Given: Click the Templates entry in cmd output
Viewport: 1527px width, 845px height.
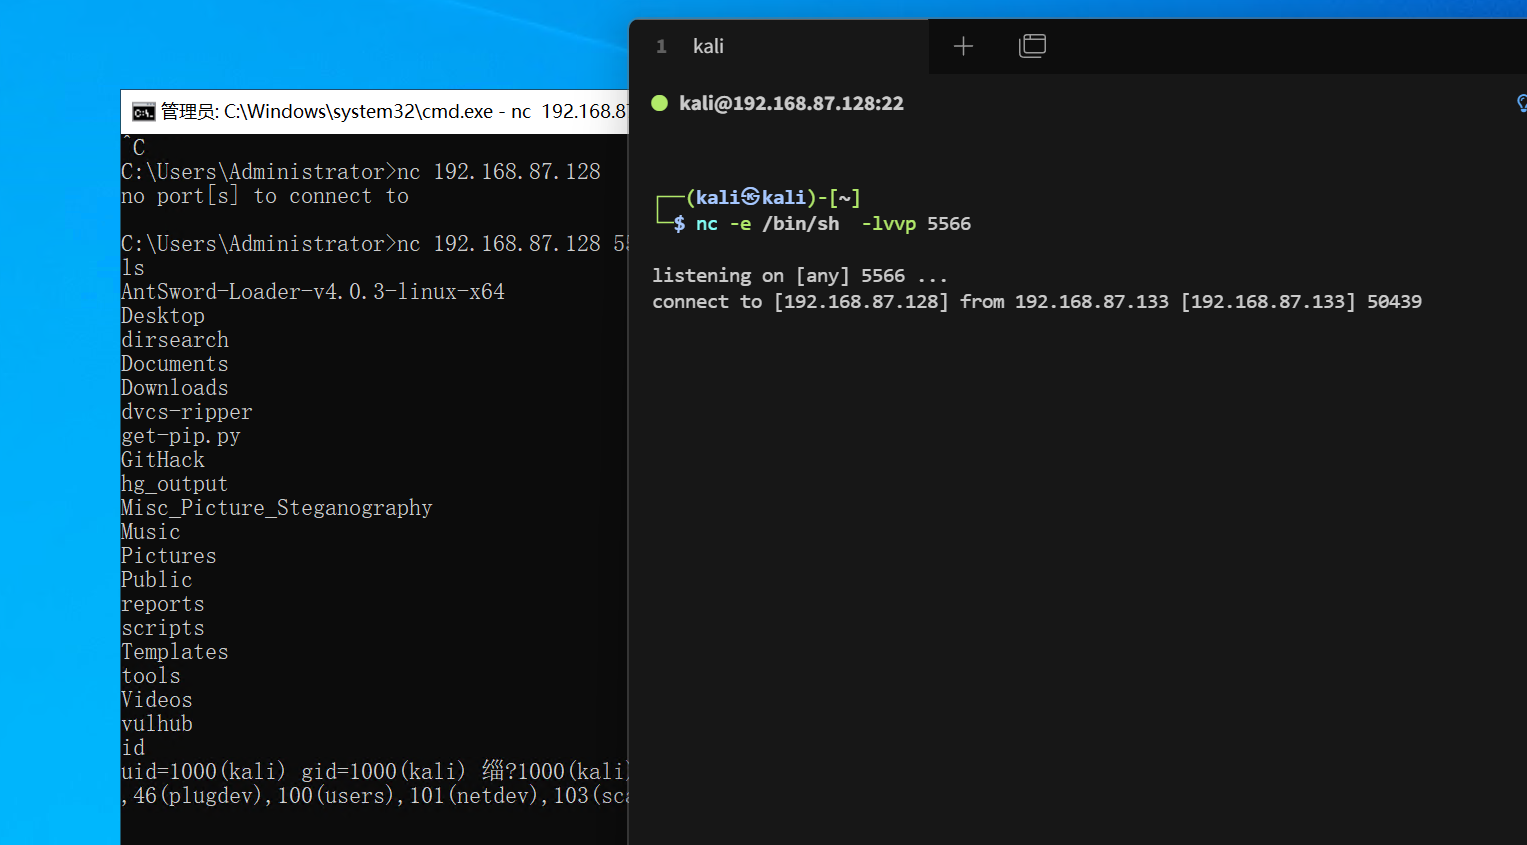Looking at the screenshot, I should [175, 652].
